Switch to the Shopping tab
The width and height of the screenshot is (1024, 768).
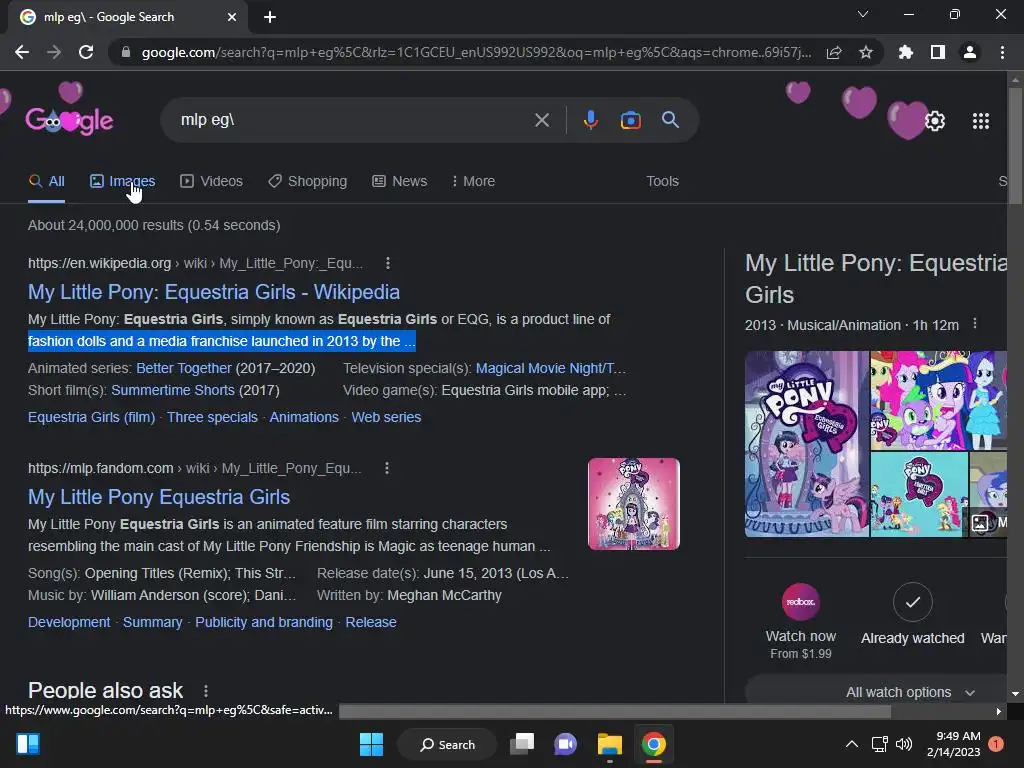tap(308, 182)
